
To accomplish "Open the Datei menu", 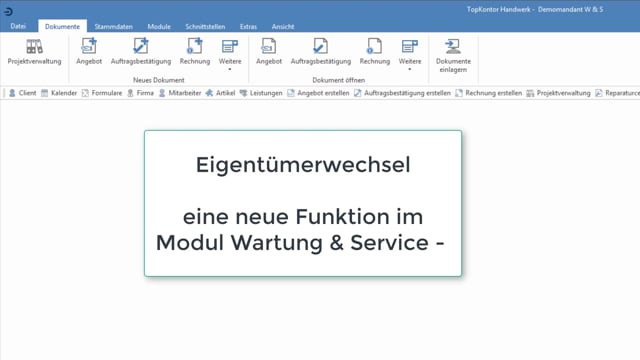I will click(x=18, y=26).
